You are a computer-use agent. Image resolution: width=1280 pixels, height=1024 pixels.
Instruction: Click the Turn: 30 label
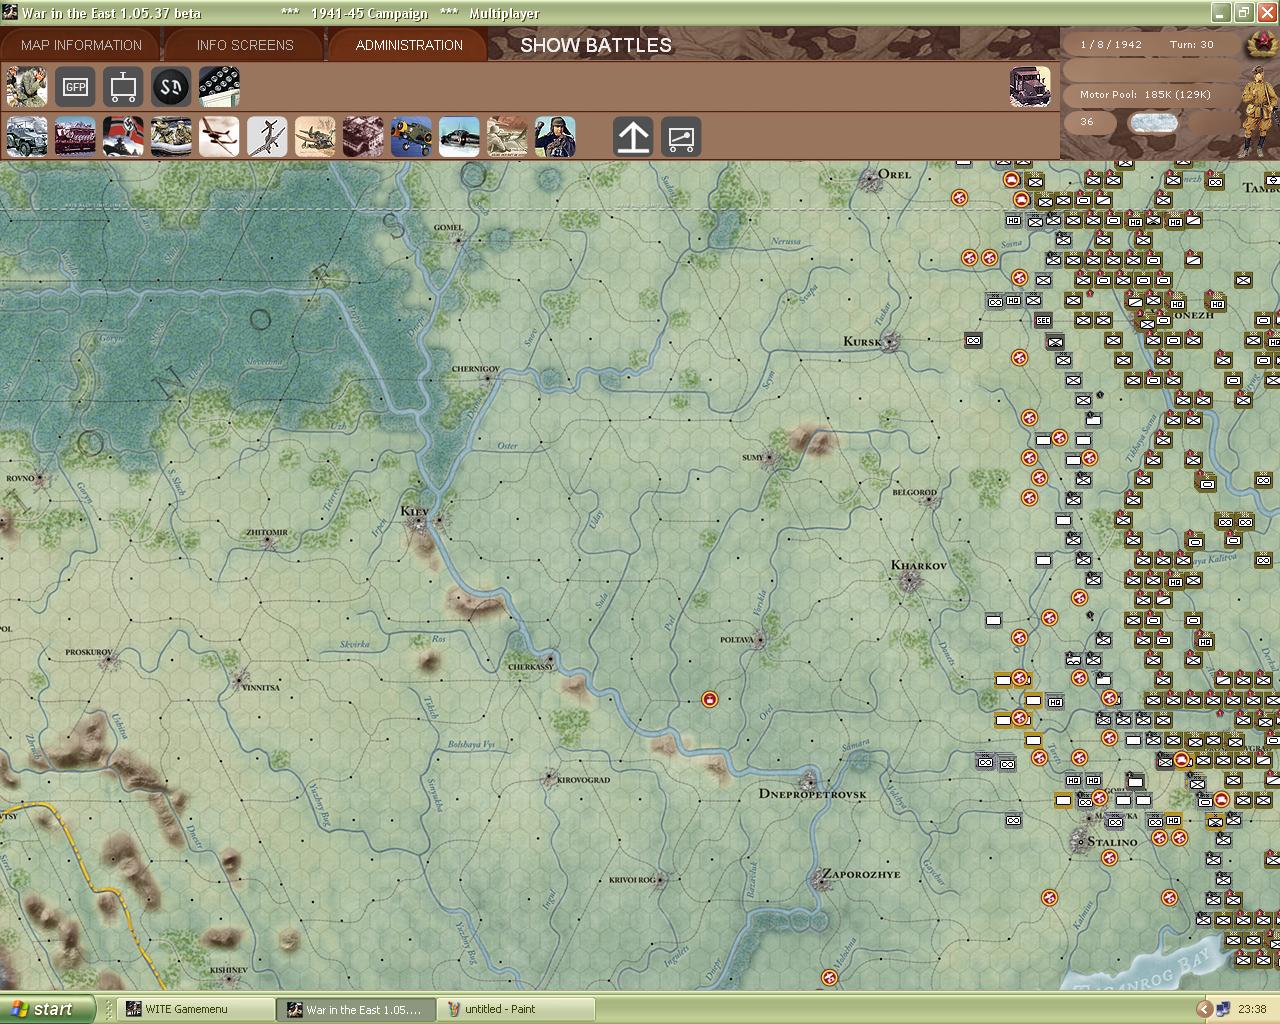click(x=1192, y=45)
